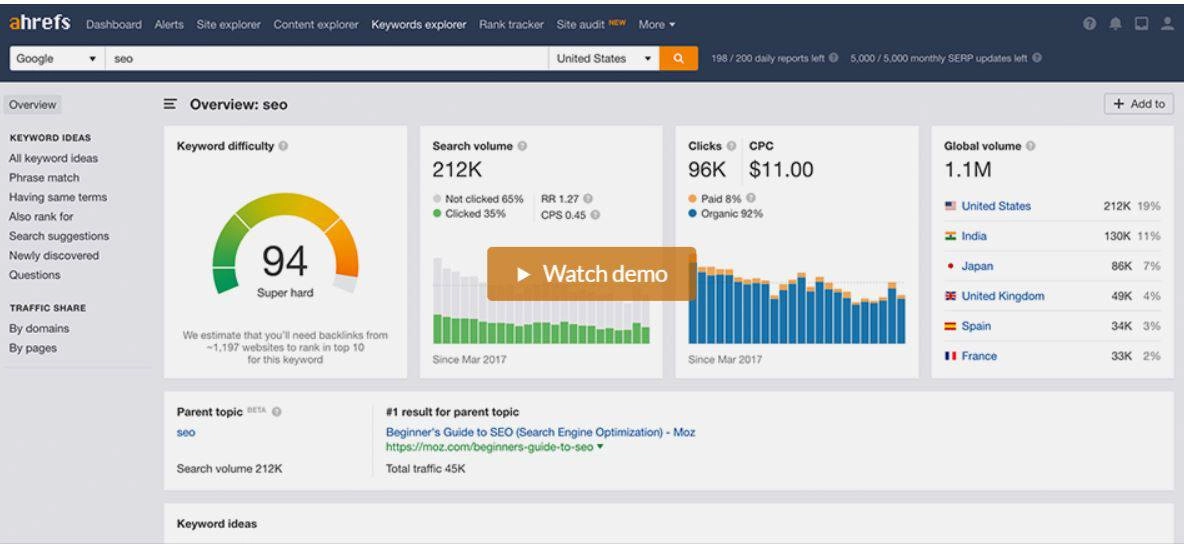Click the Global volume info icon
This screenshot has width=1184, height=548.
(x=1031, y=146)
